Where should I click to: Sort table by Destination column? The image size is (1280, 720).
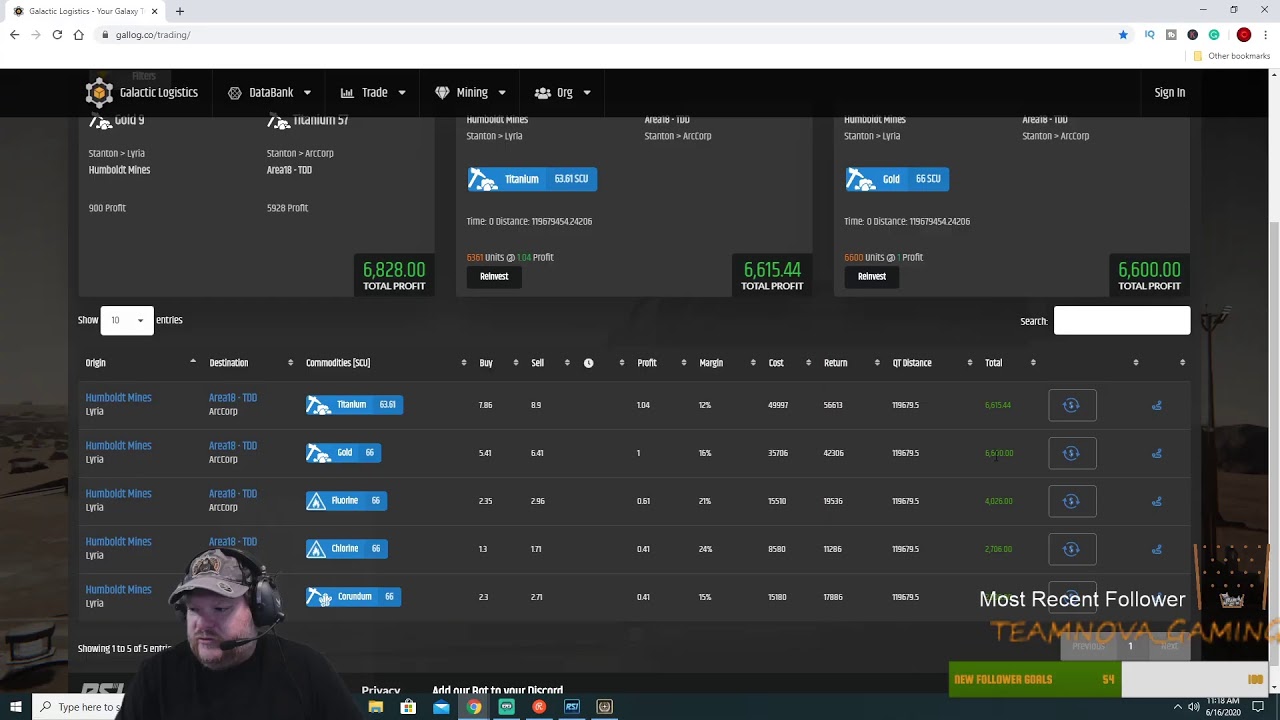pos(250,363)
